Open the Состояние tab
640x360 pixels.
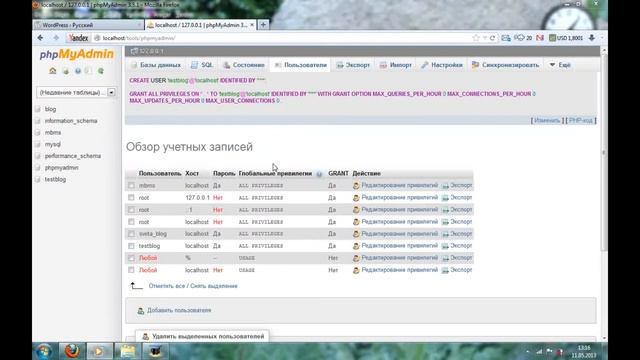click(244, 65)
